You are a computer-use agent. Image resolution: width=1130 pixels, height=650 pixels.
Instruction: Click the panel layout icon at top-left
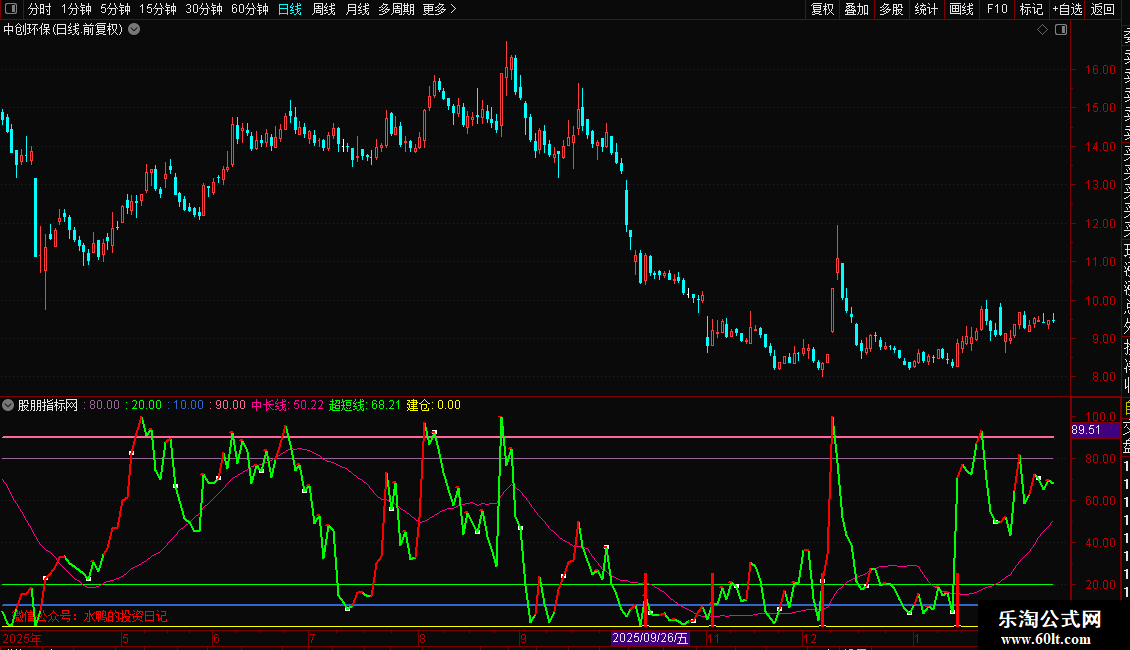[x=10, y=9]
